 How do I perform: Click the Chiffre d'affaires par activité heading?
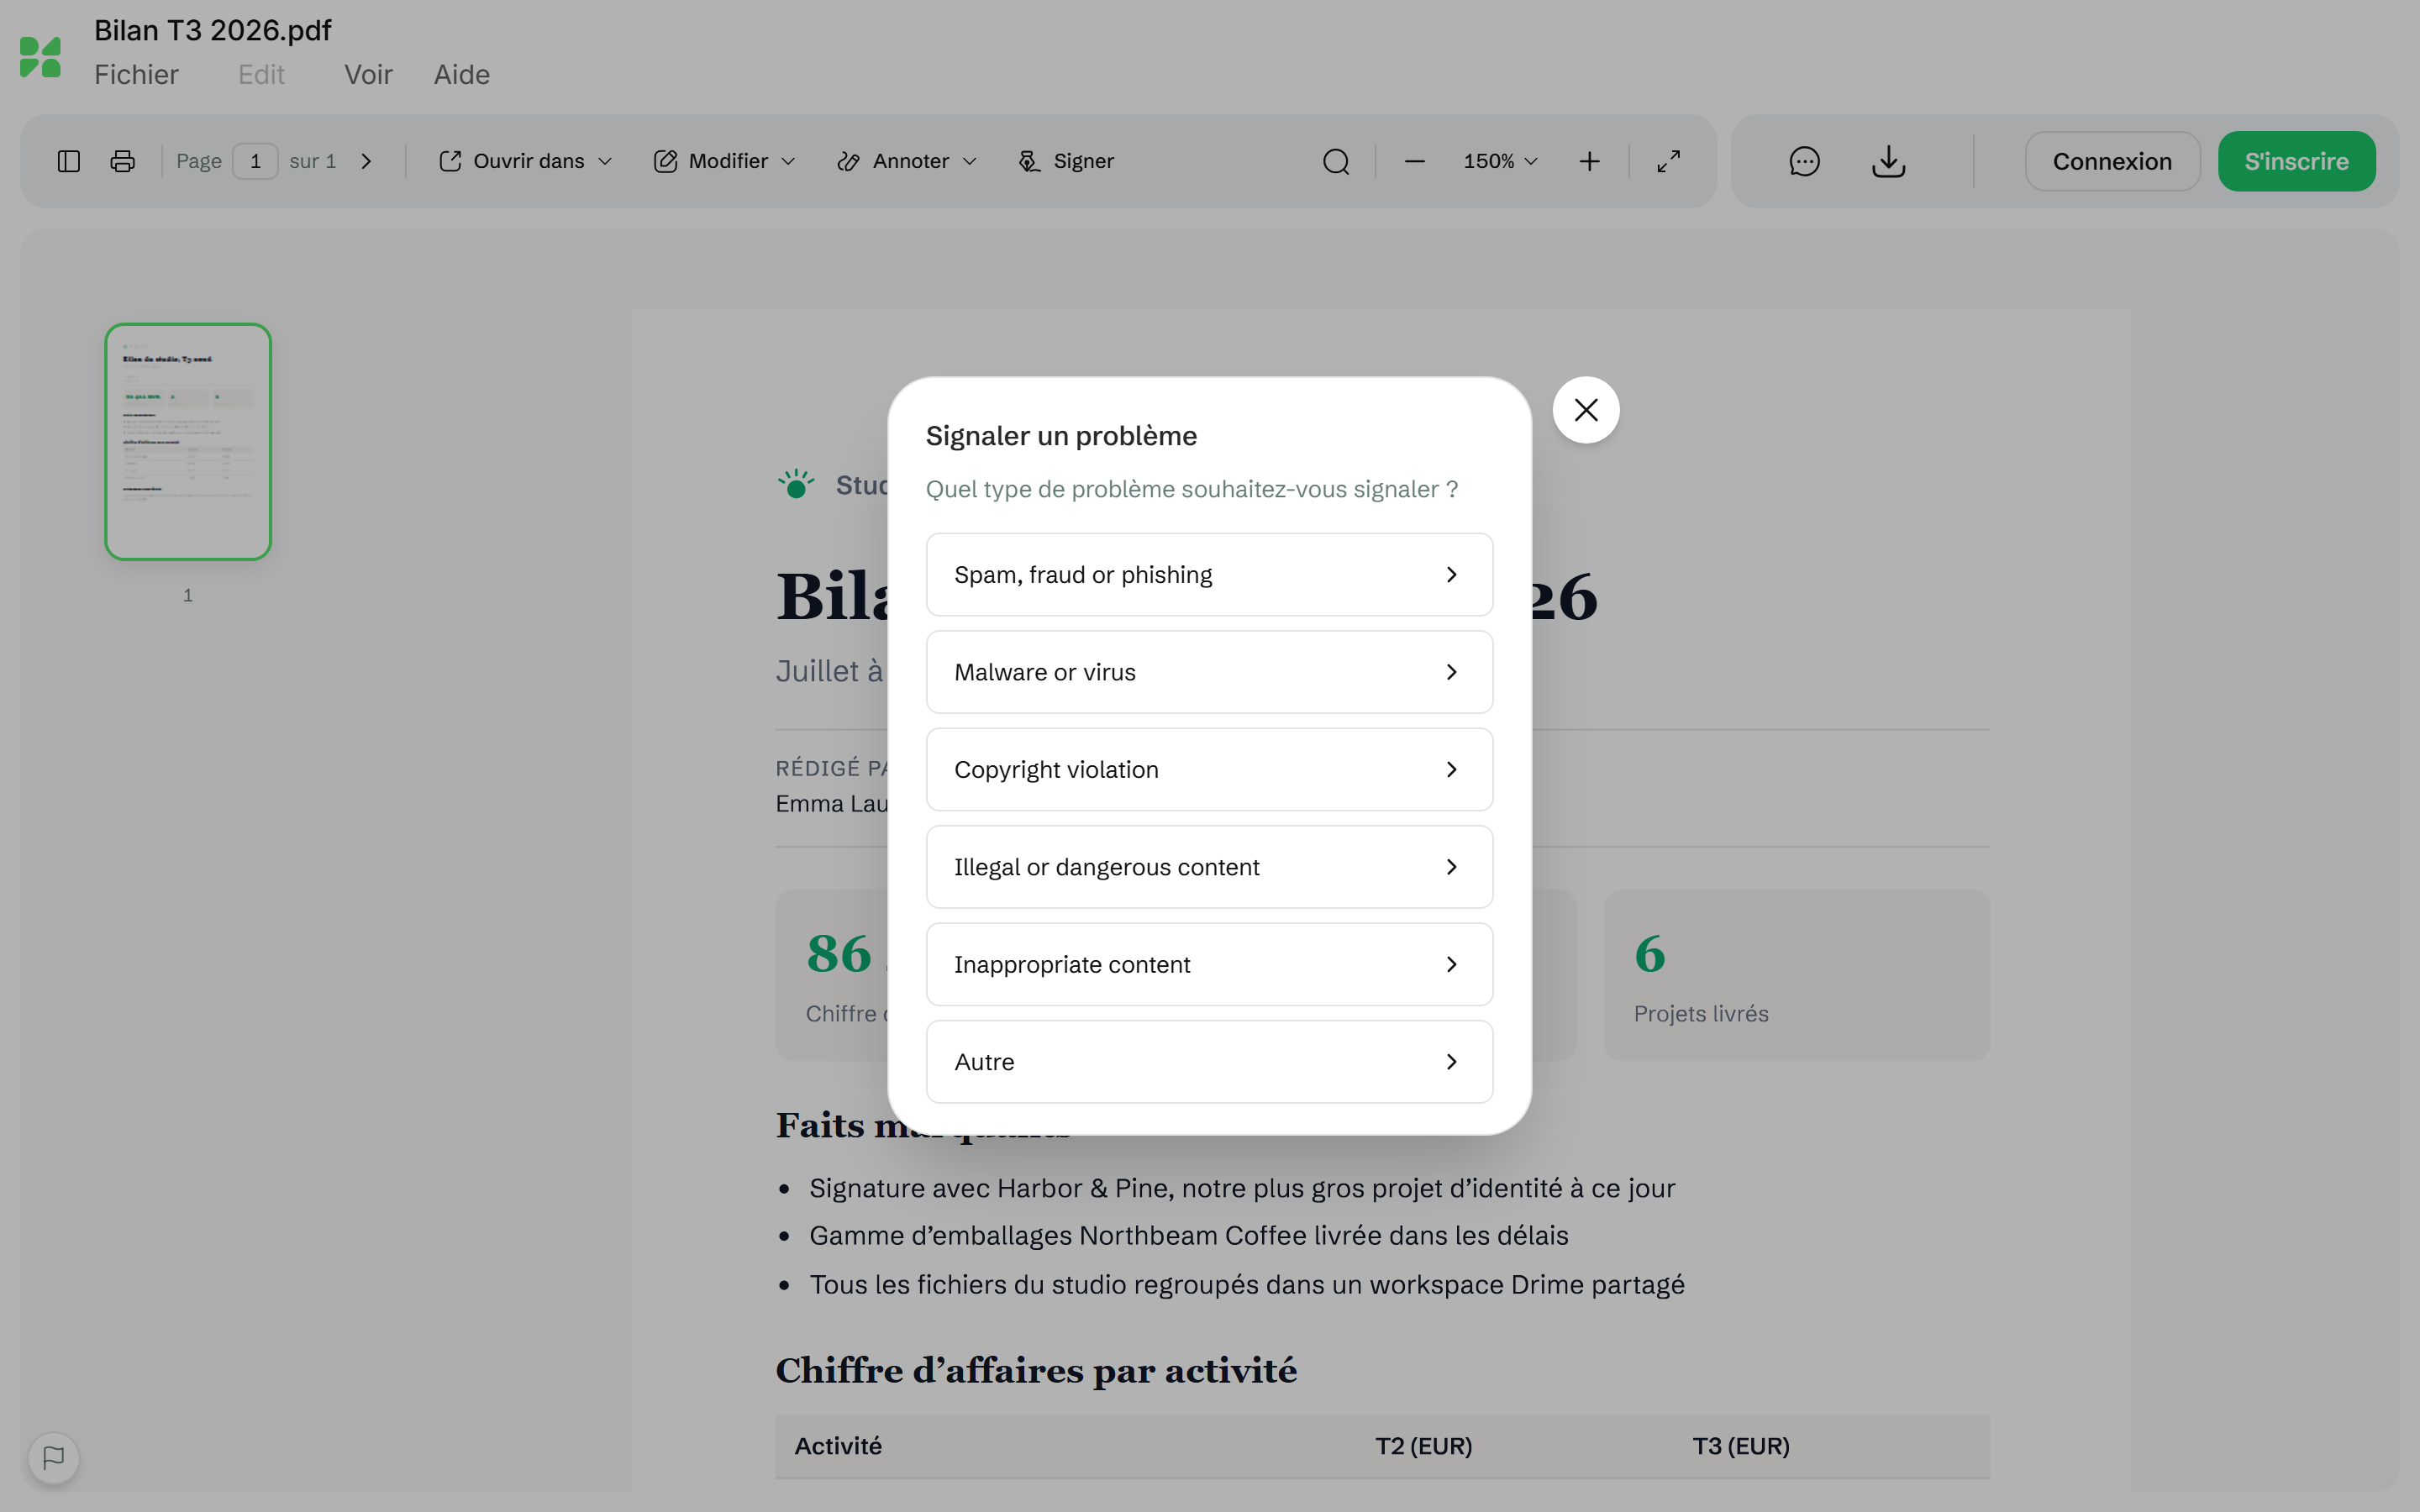tap(1036, 1370)
